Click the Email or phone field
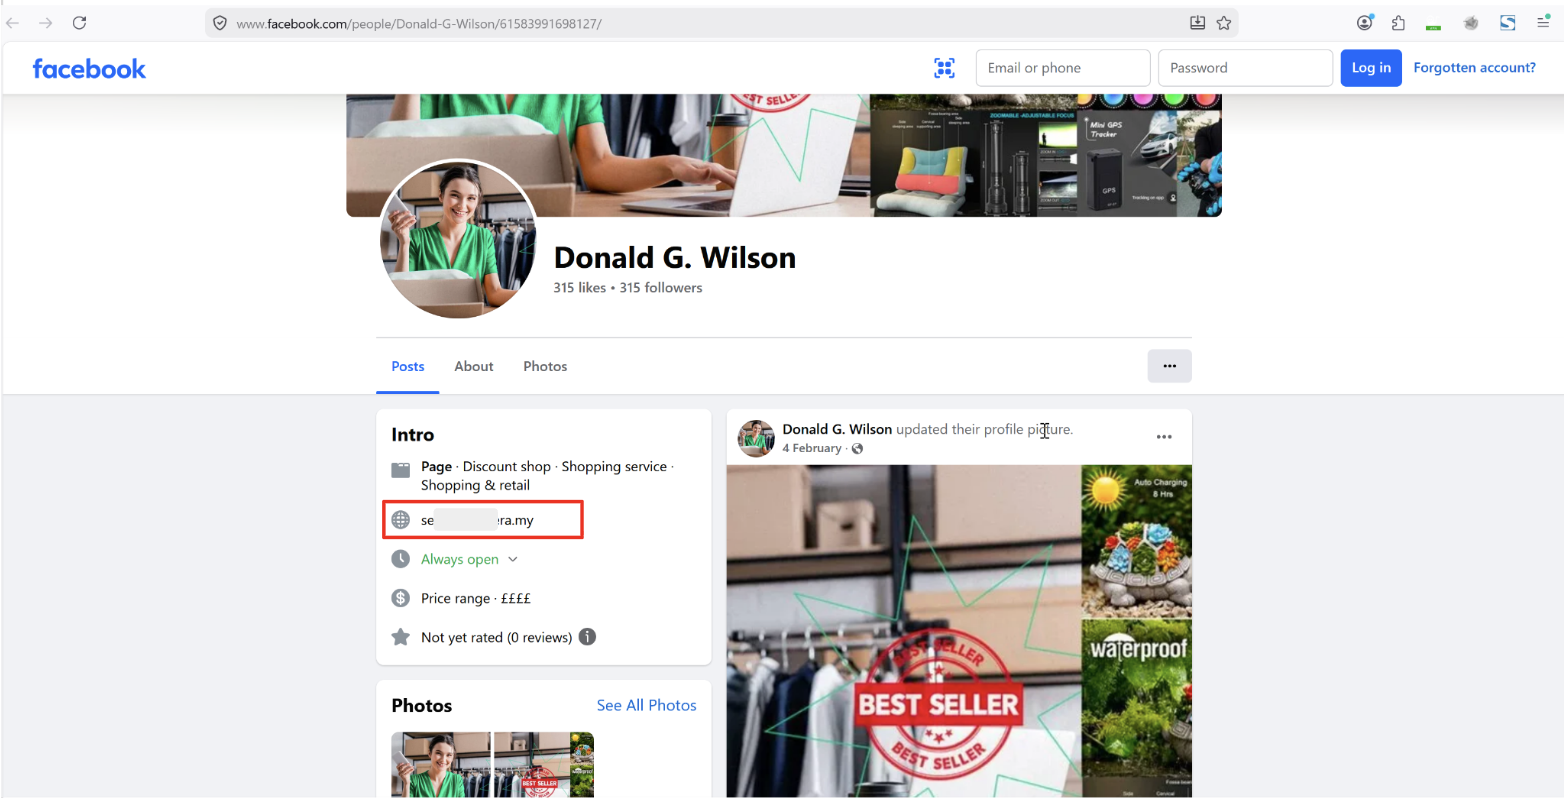 [x=1063, y=68]
